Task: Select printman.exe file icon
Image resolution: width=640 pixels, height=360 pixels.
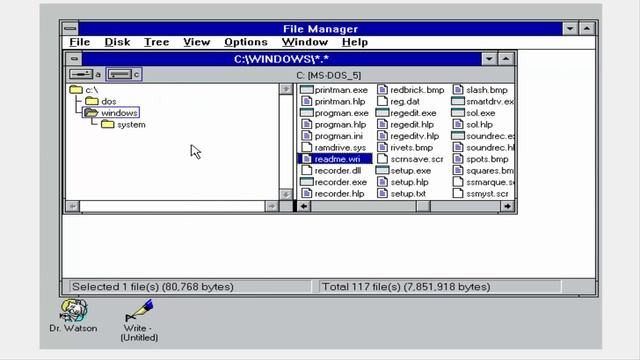Action: [307, 90]
